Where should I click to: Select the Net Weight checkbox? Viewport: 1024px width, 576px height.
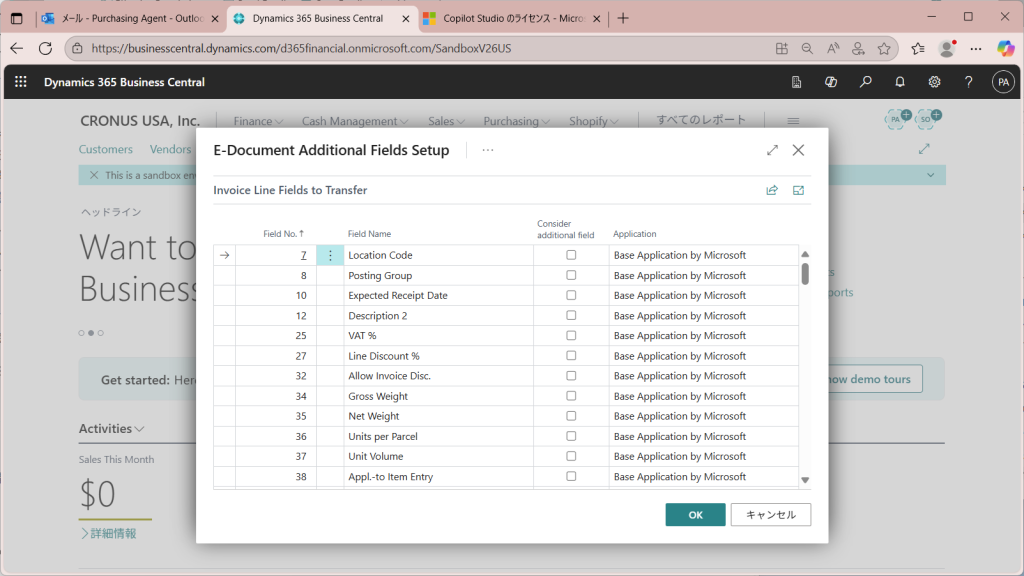[x=571, y=416]
